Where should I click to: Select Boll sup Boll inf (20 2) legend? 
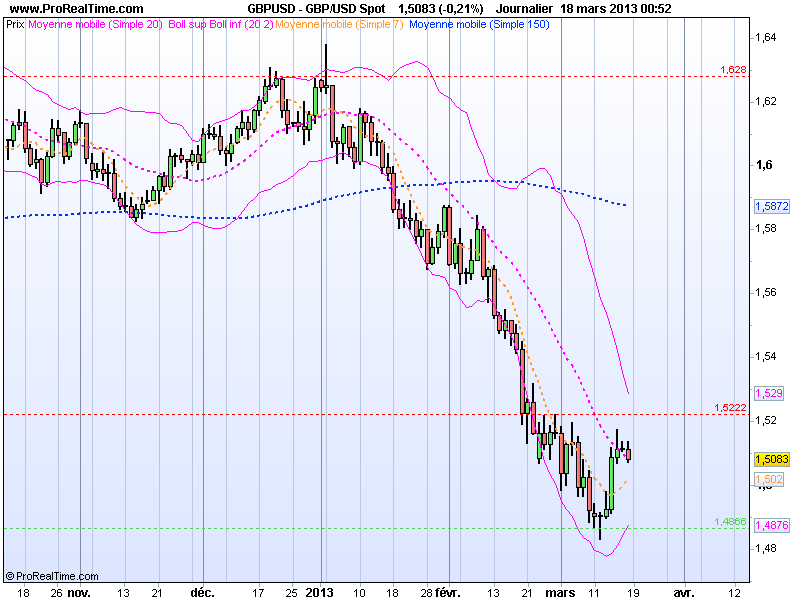(x=220, y=24)
